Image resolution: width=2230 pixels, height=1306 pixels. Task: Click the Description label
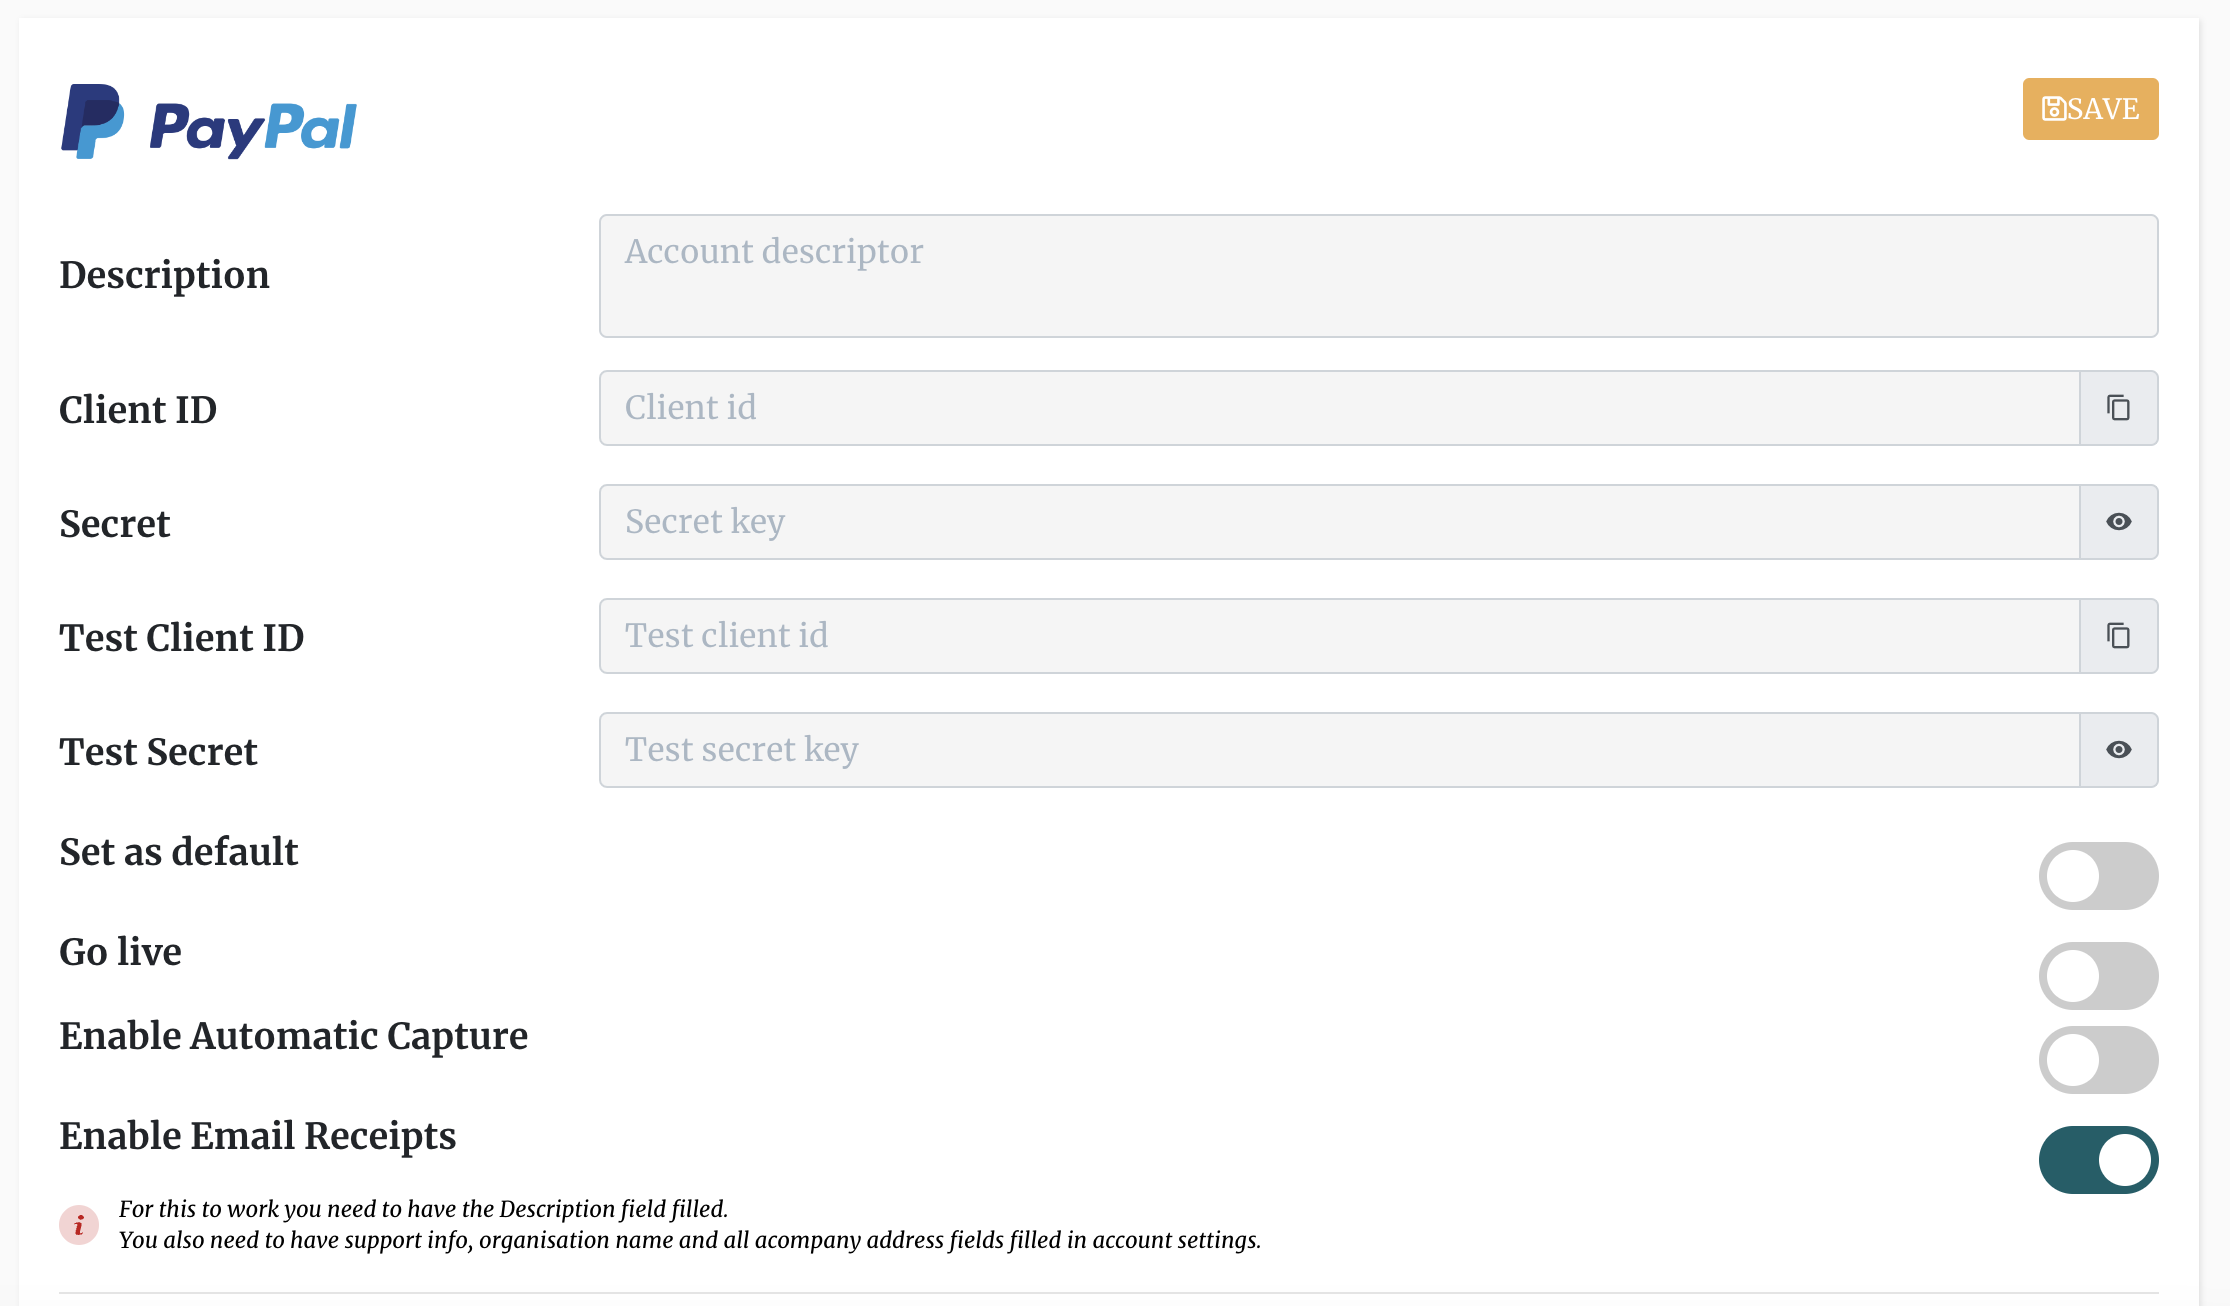coord(164,275)
